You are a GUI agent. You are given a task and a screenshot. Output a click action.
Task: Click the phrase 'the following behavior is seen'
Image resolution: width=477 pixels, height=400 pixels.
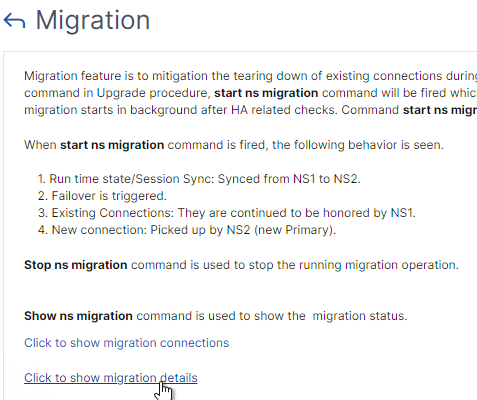pyautogui.click(x=358, y=145)
